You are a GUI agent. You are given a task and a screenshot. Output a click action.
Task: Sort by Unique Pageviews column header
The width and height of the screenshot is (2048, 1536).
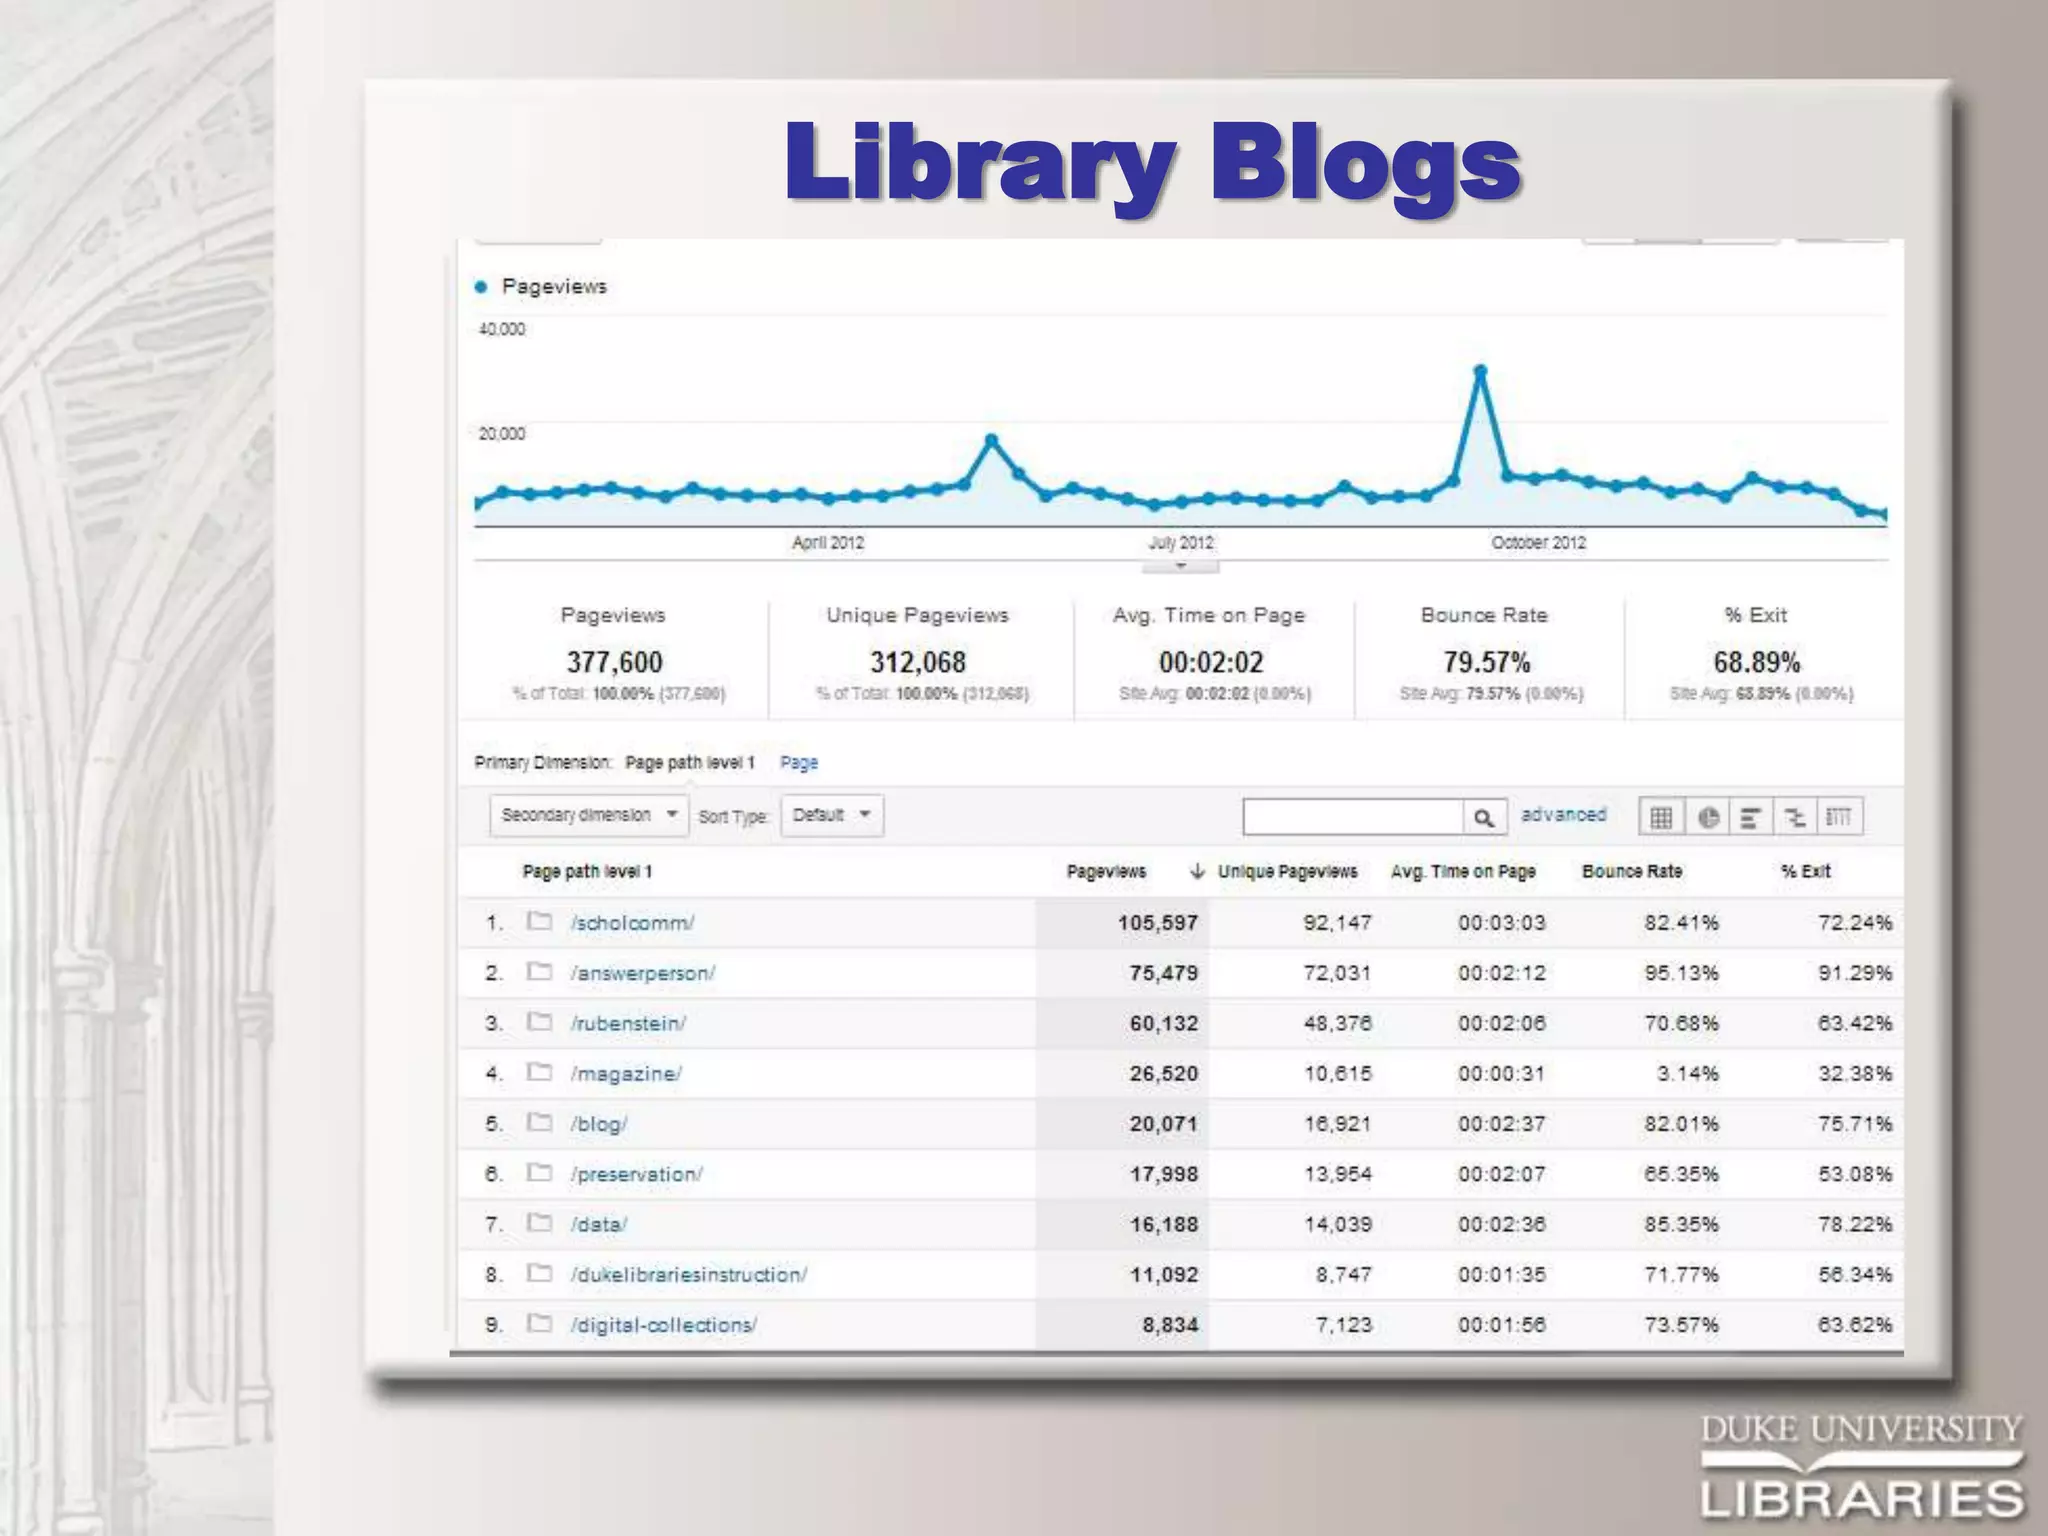pyautogui.click(x=1287, y=871)
